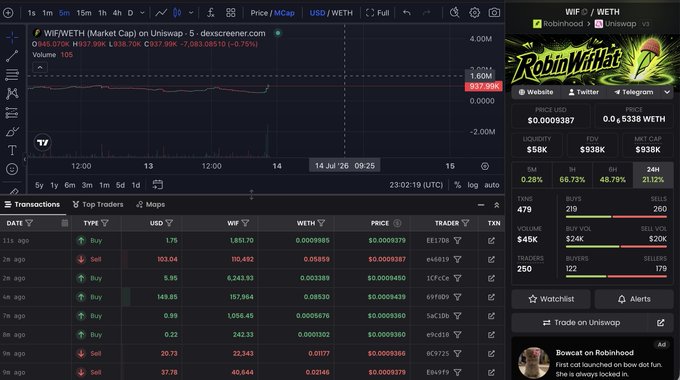Open the emoji icons tool
This screenshot has width=680, height=380.
click(12, 169)
